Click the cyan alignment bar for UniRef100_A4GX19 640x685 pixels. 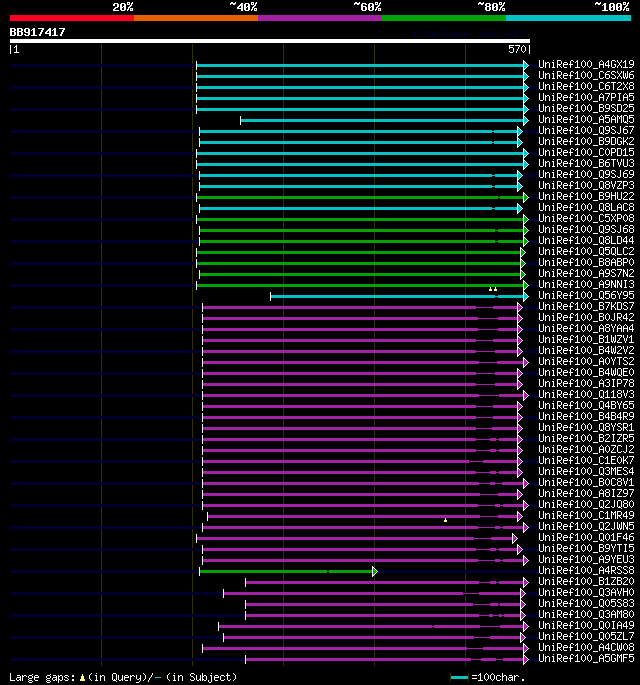pyautogui.click(x=360, y=66)
